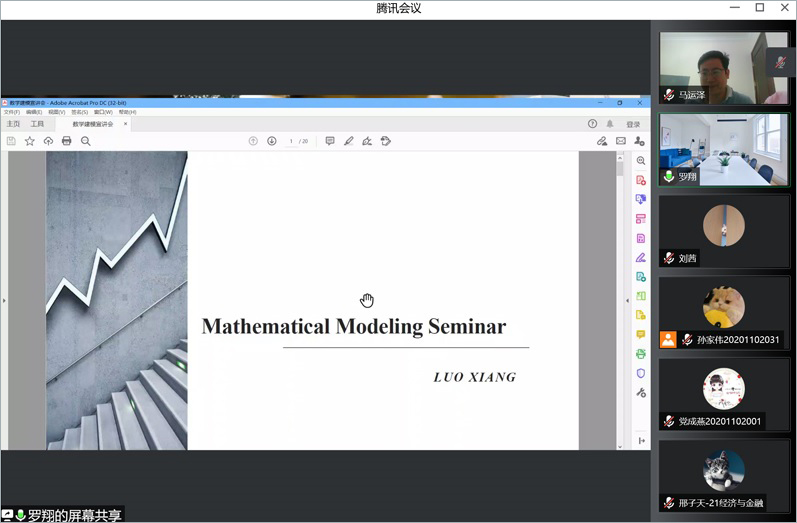Viewport: 797px width, 523px height.
Task: Toggle microphone for 罗翔 participant
Action: pos(669,176)
